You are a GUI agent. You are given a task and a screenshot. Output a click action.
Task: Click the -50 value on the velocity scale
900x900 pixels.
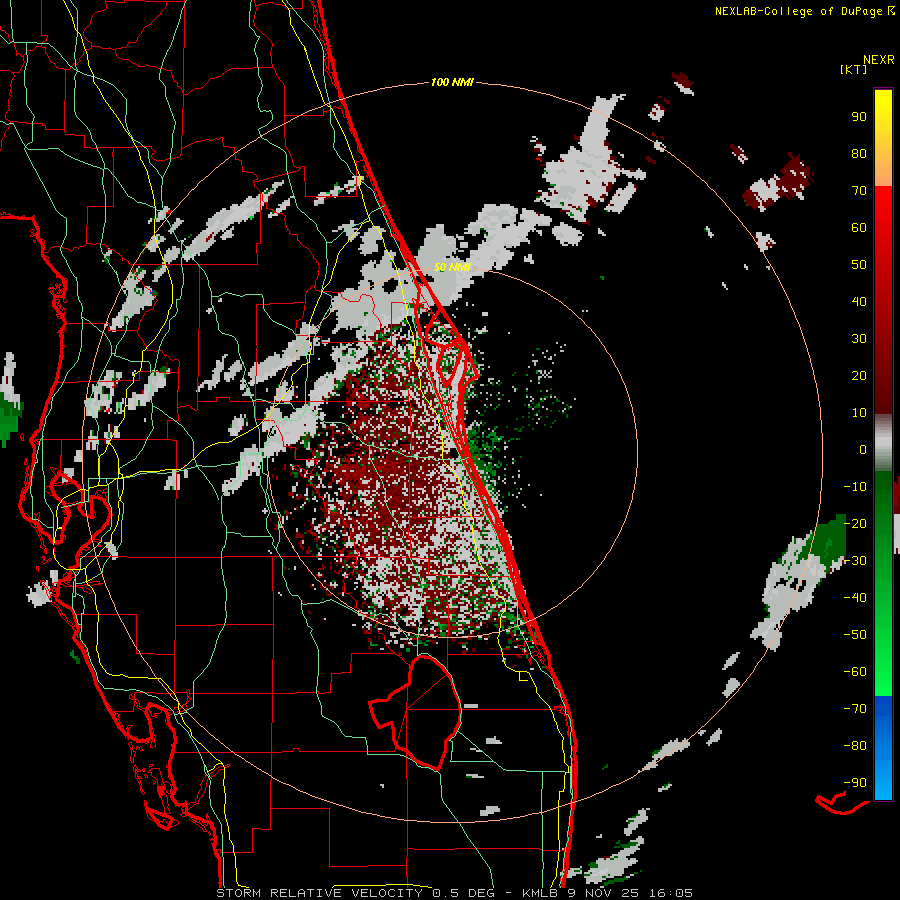coord(855,635)
